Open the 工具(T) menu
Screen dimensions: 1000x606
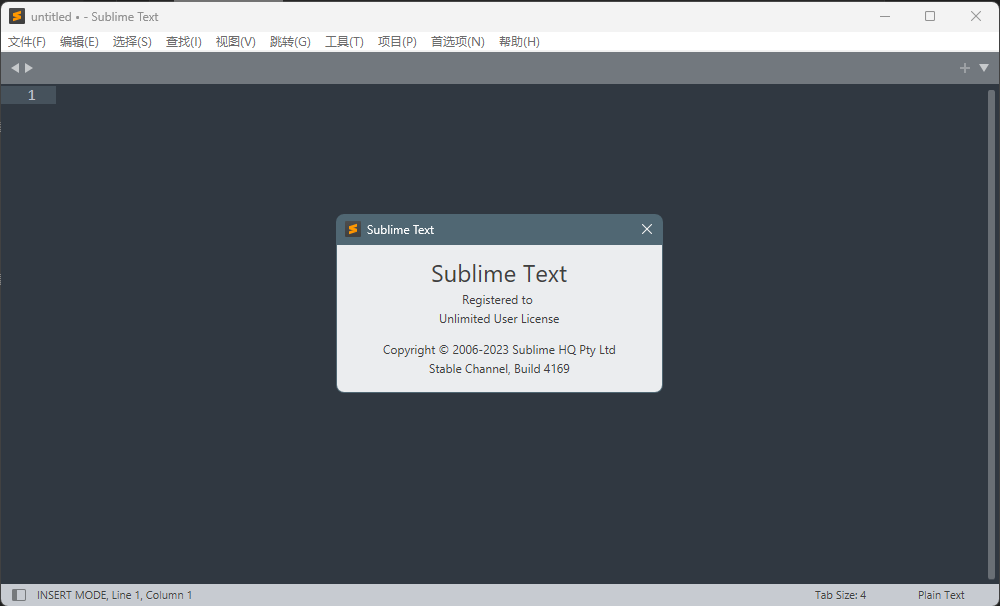click(x=344, y=42)
